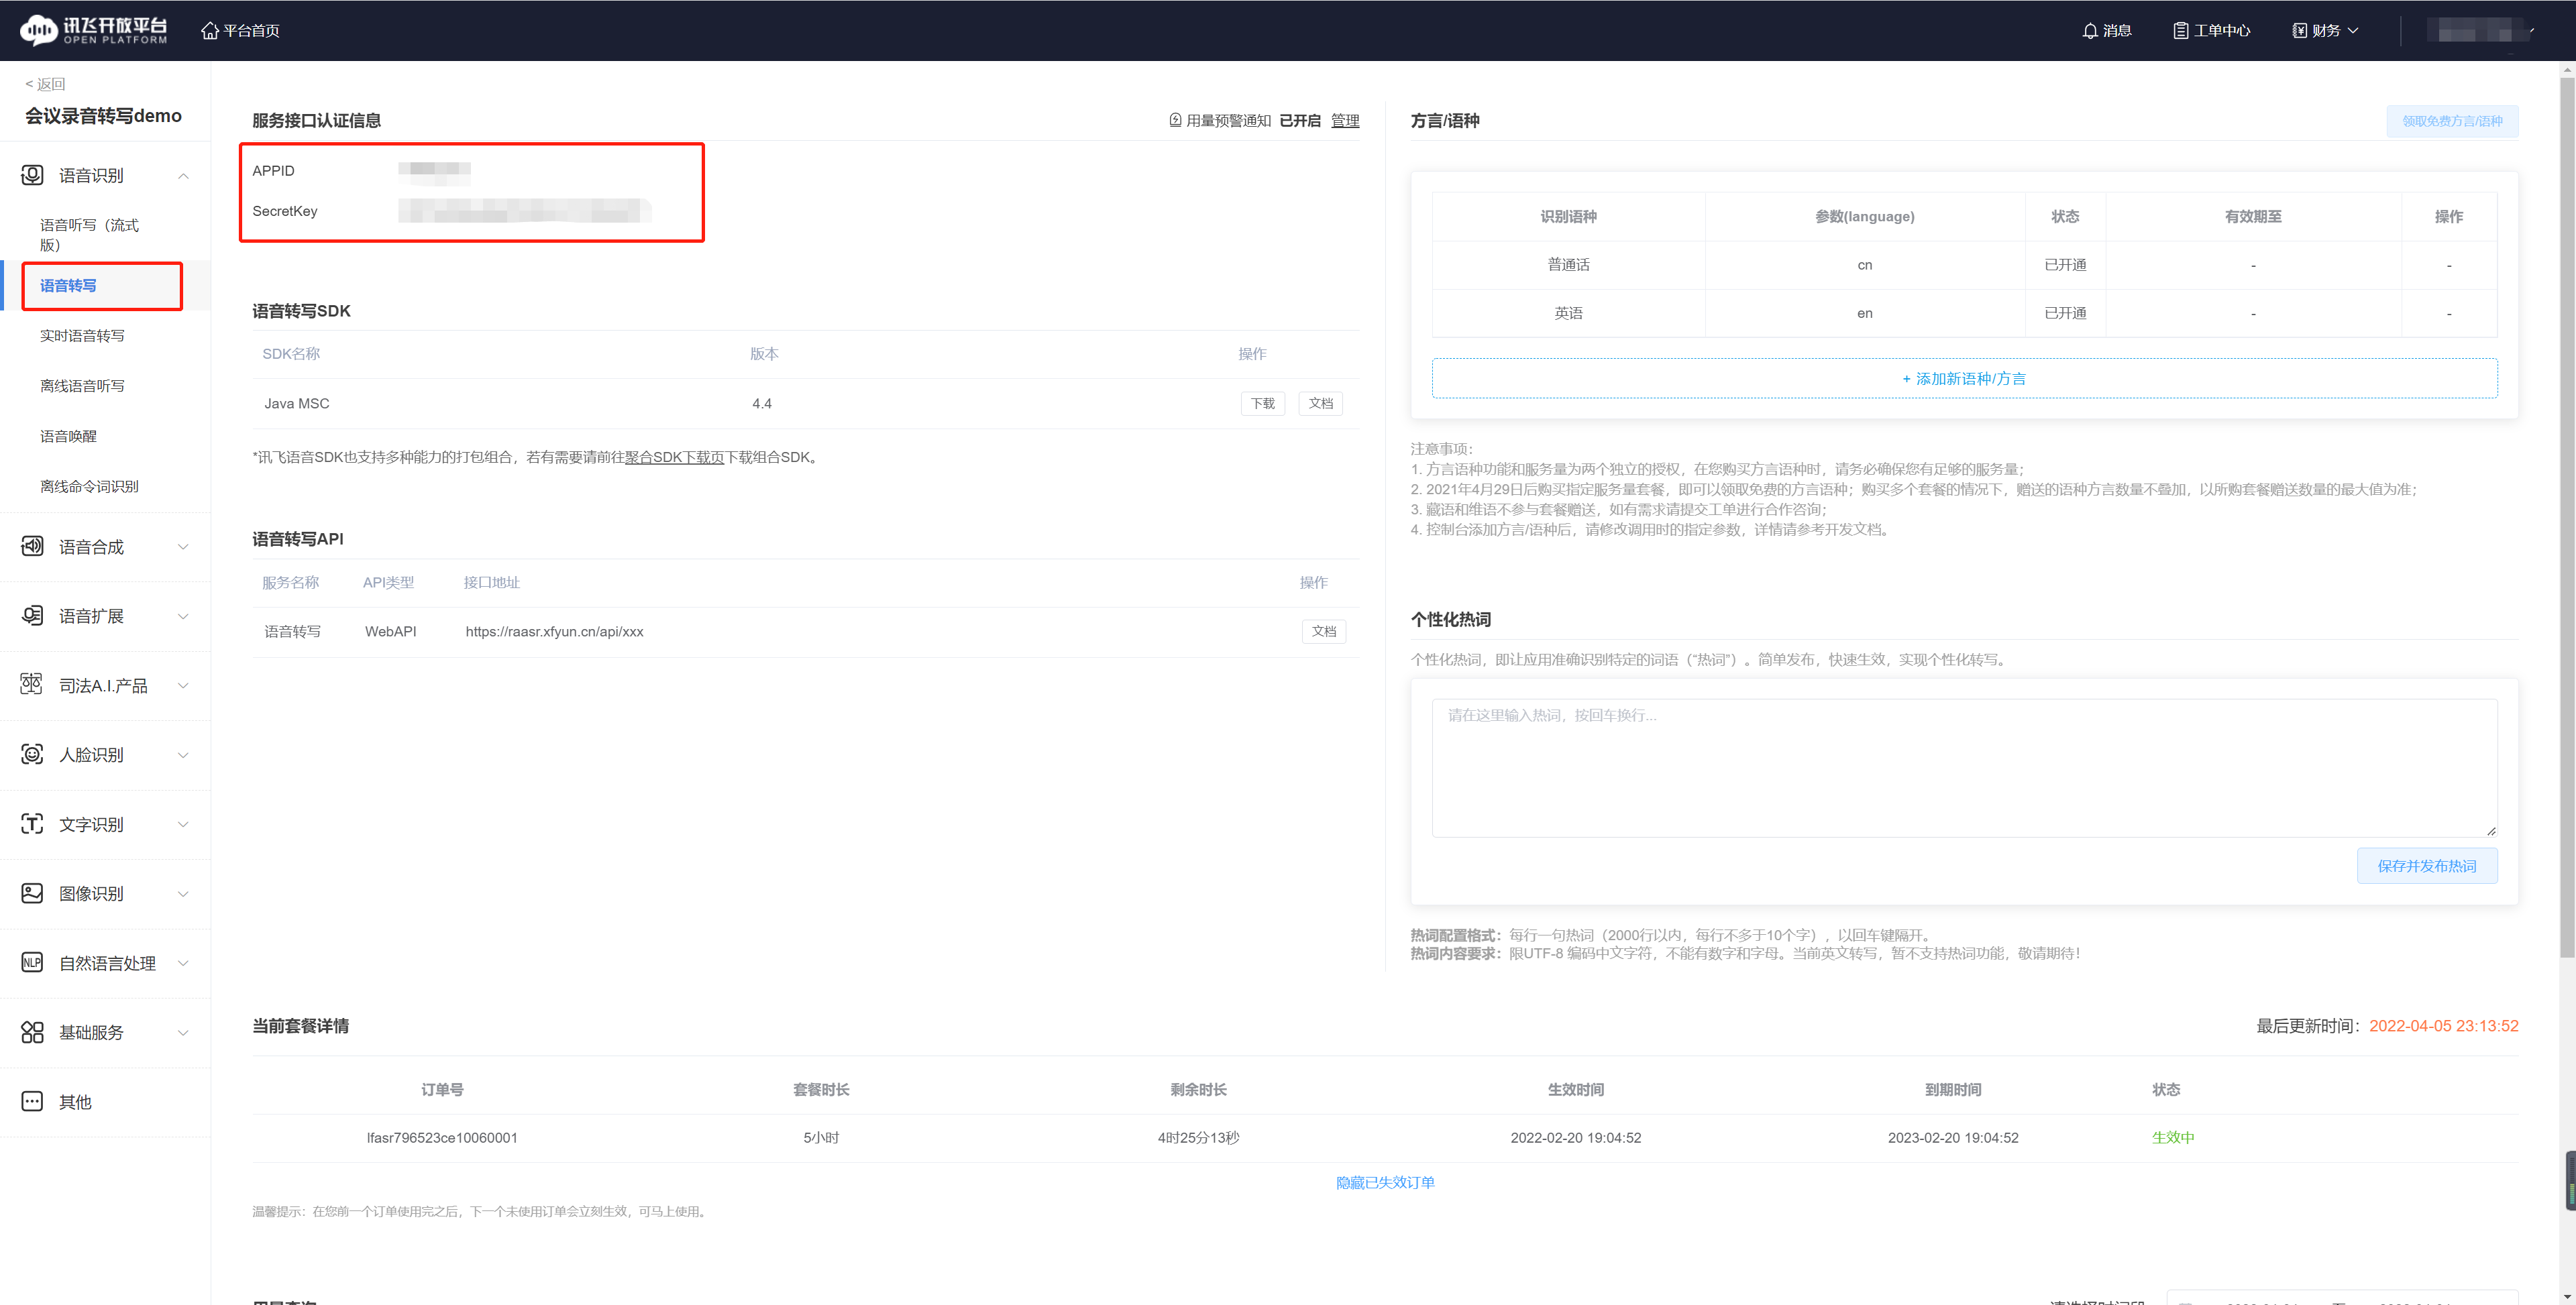Click the 隐藏已失效订单 link
2576x1305 pixels.
(1385, 1182)
